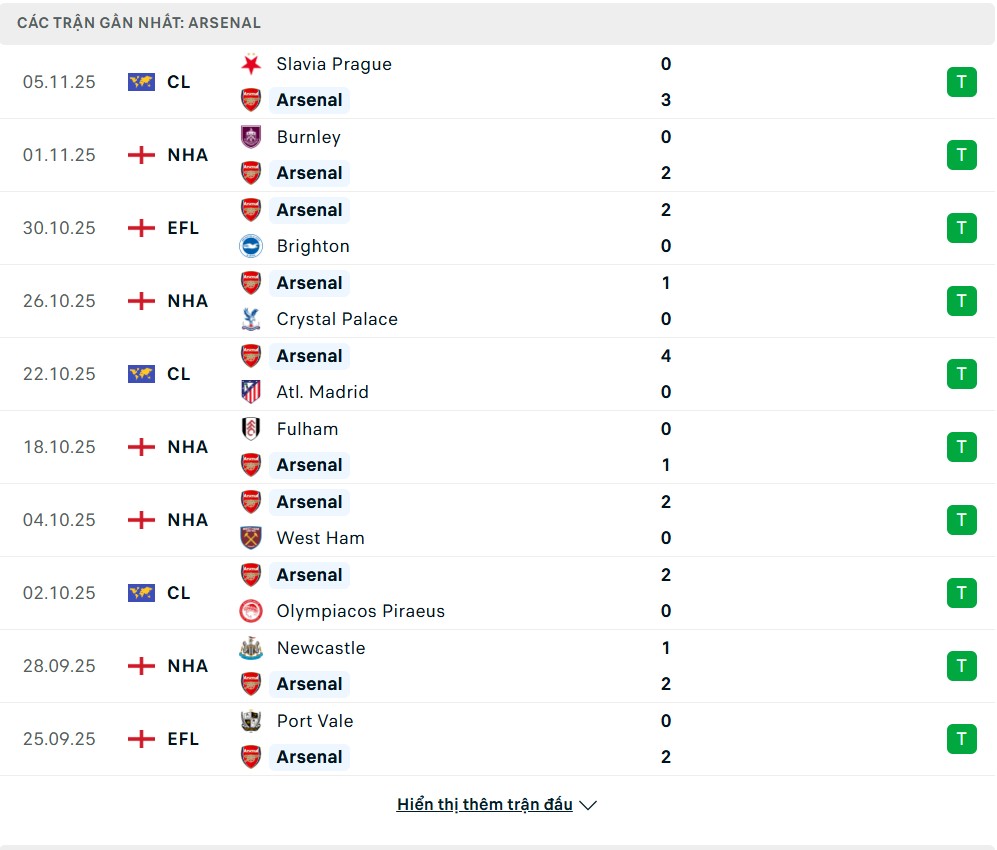Open 'Hiển thị thêm trận đấu' link
This screenshot has width=997, height=850.
[x=484, y=805]
